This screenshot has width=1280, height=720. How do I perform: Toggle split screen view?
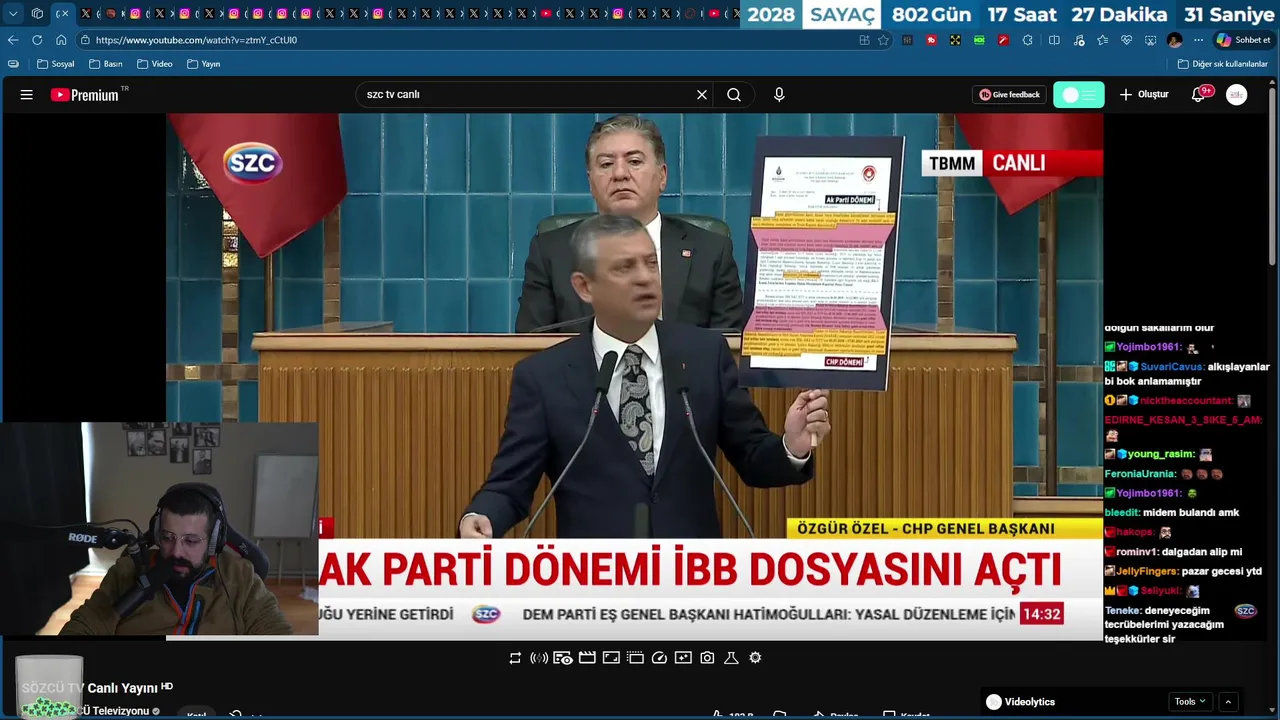1054,40
